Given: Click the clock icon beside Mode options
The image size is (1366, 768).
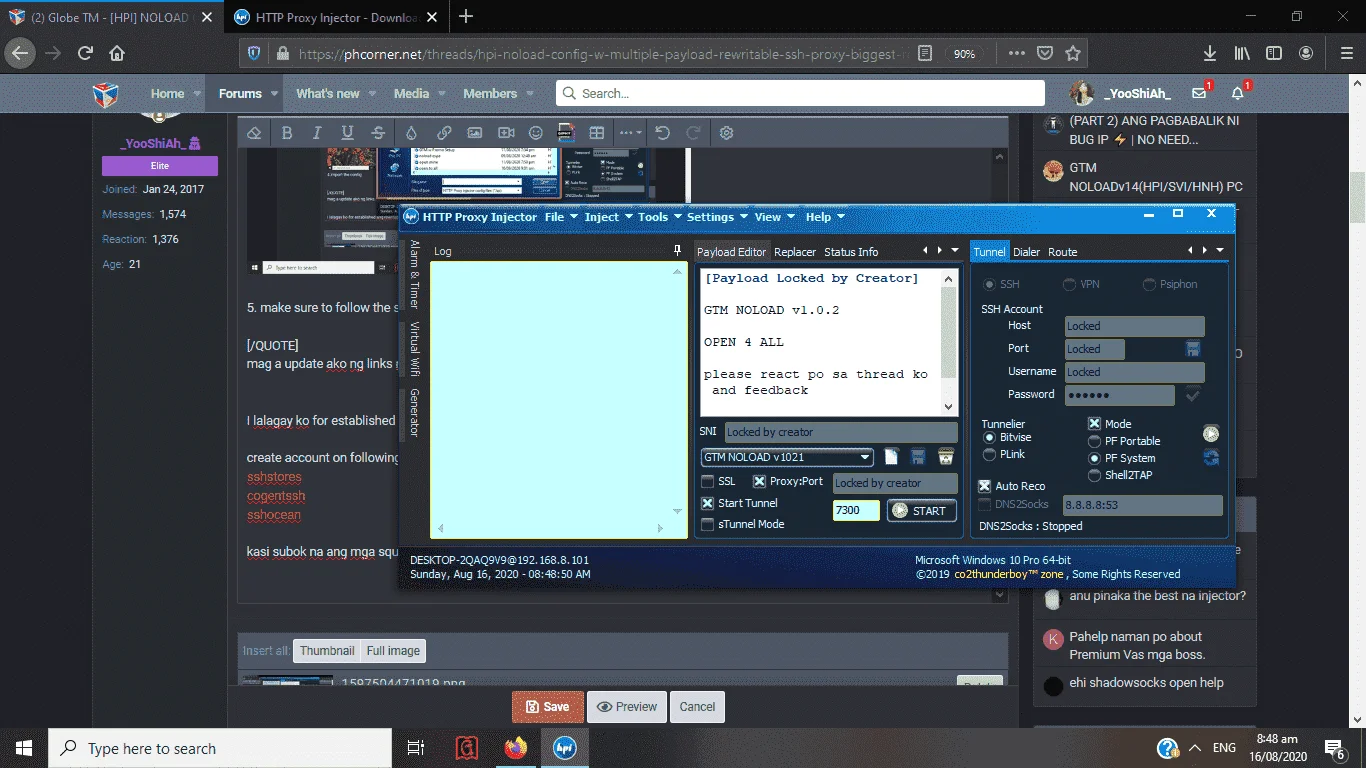Looking at the screenshot, I should pyautogui.click(x=1211, y=433).
